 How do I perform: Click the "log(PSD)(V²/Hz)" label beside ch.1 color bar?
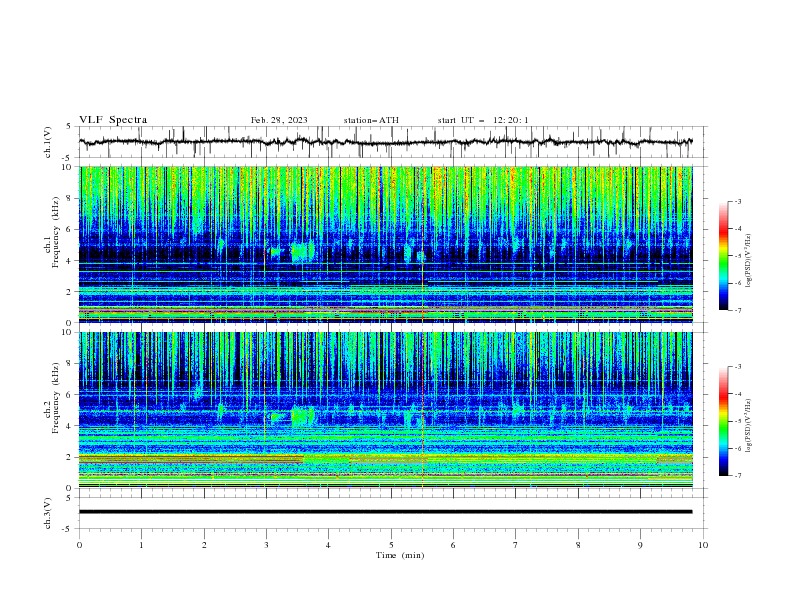point(748,261)
